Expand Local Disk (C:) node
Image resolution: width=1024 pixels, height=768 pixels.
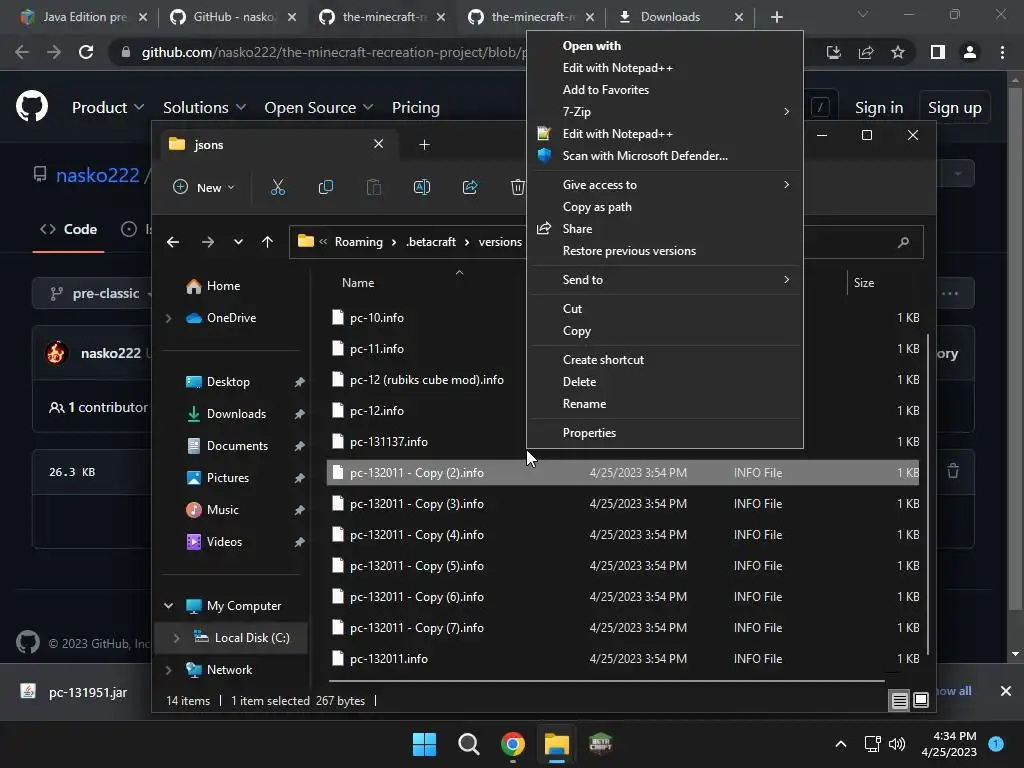pos(176,638)
